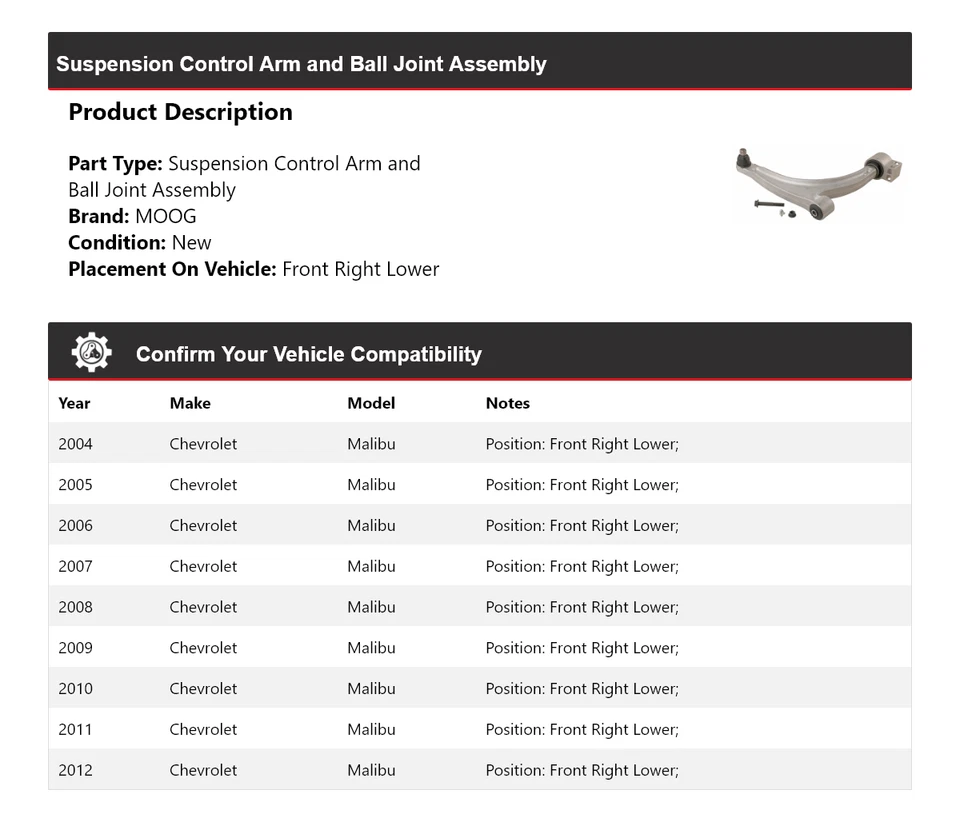Select the 2005 year cell
The height and width of the screenshot is (822, 960).
(75, 485)
